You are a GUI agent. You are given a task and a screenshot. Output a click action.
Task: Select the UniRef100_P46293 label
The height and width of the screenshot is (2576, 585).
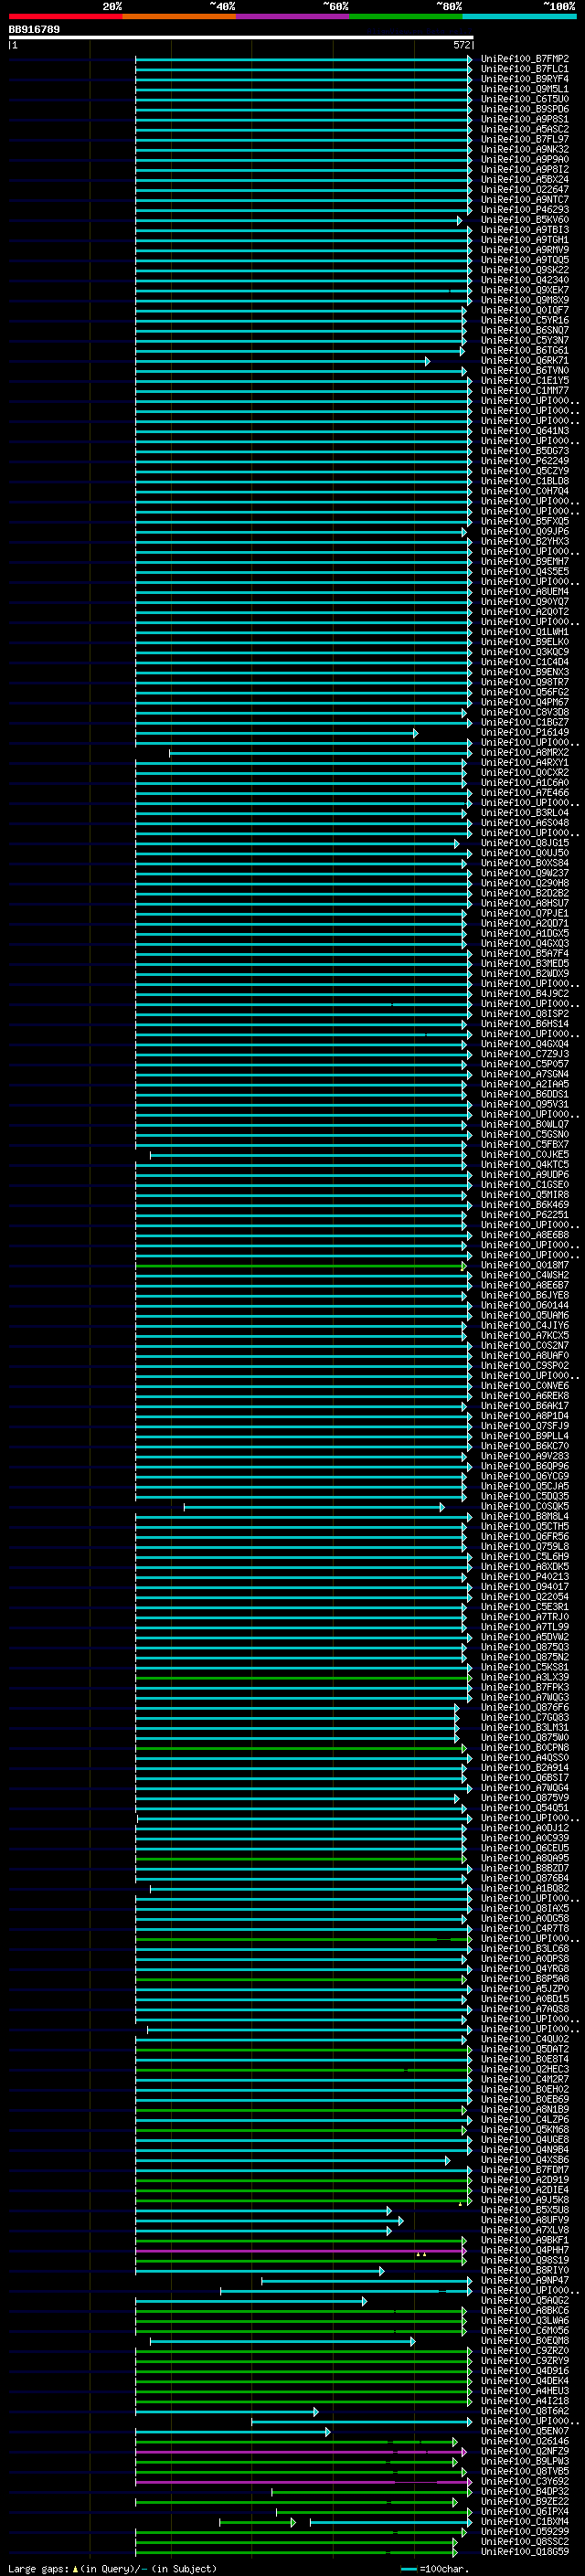pyautogui.click(x=524, y=210)
